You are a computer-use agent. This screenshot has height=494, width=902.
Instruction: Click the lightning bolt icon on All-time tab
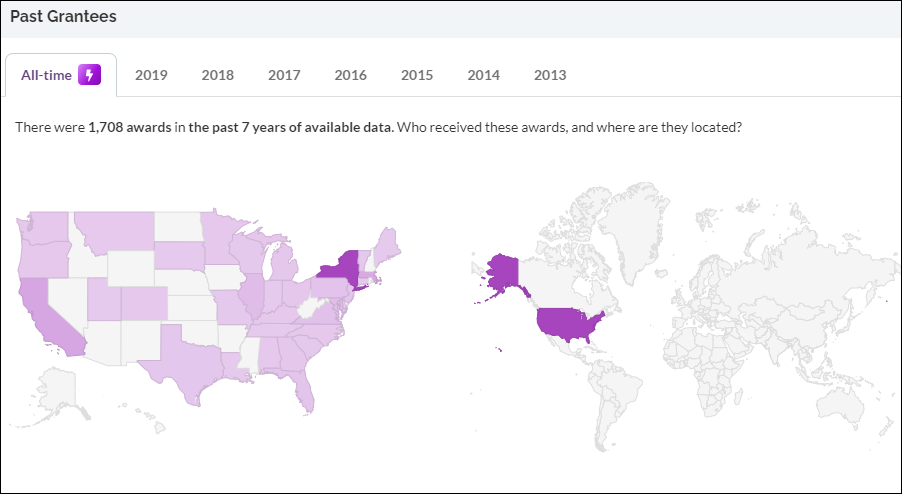coord(91,75)
